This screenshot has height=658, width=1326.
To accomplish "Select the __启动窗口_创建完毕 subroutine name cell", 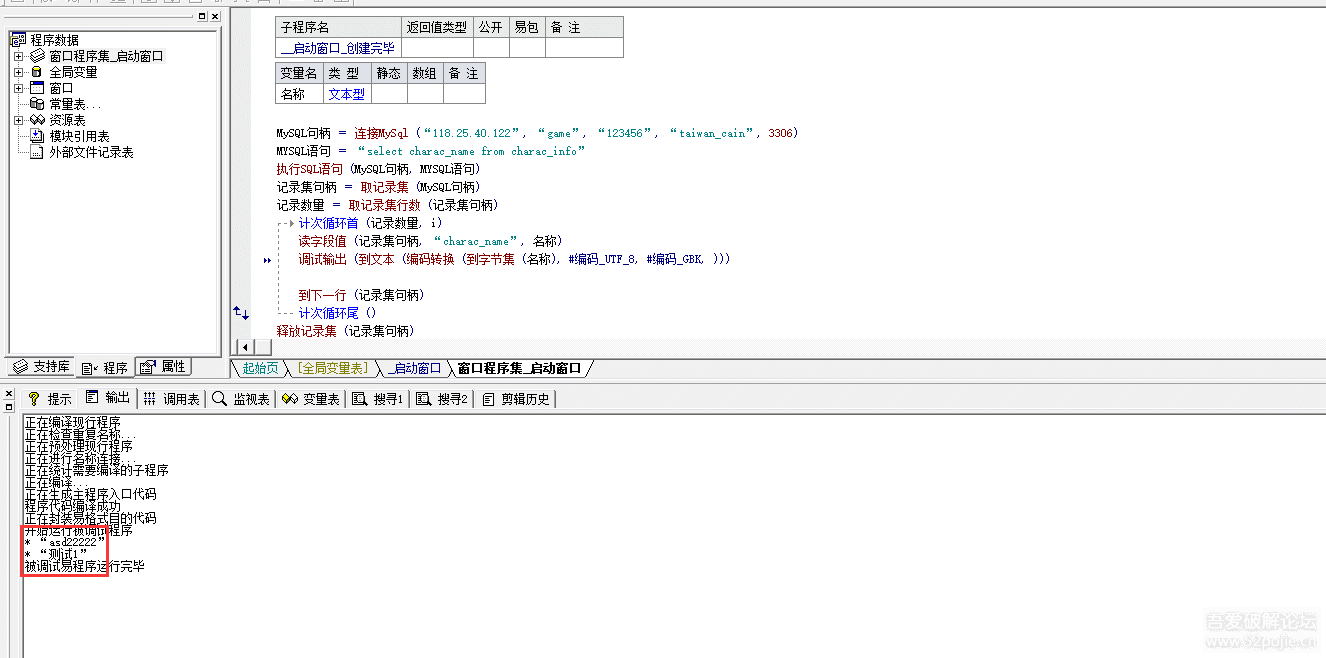I will click(x=339, y=48).
